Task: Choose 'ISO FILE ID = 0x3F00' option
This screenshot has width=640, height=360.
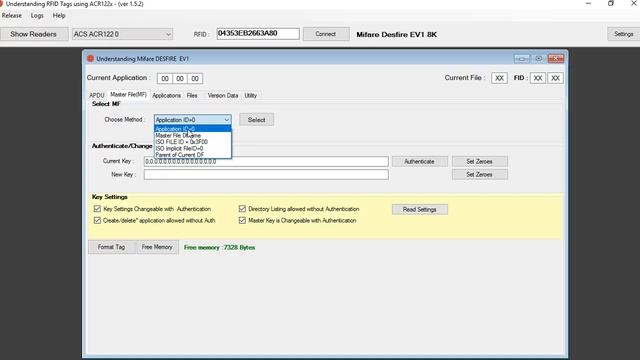Action: click(x=193, y=142)
